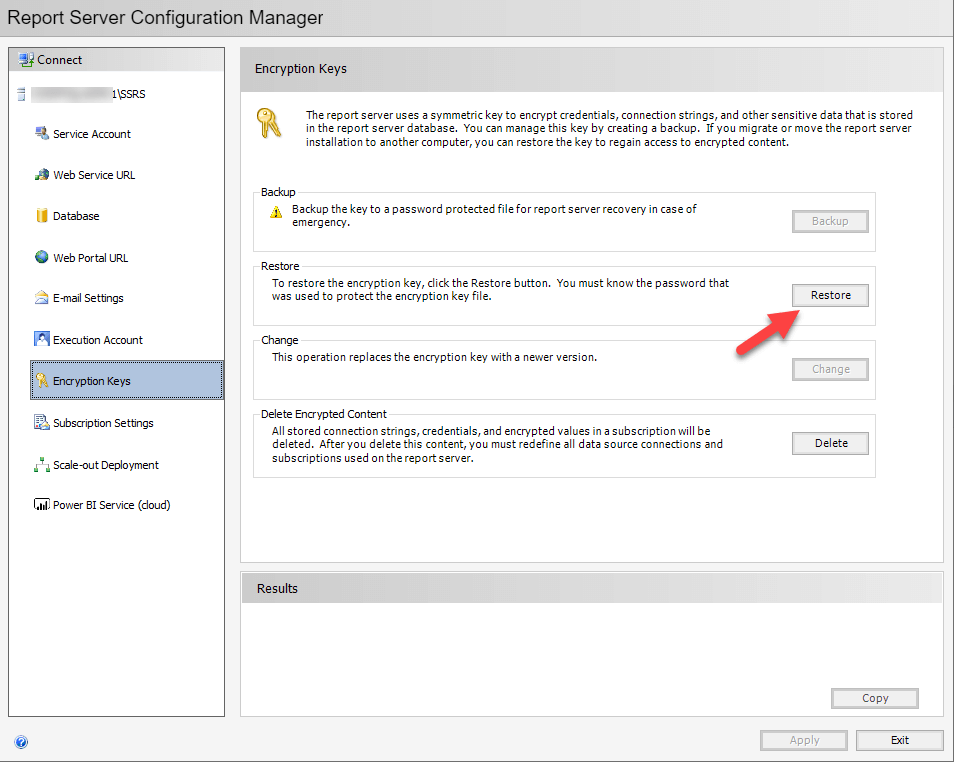Click Delete to remove encrypted content

coord(830,443)
